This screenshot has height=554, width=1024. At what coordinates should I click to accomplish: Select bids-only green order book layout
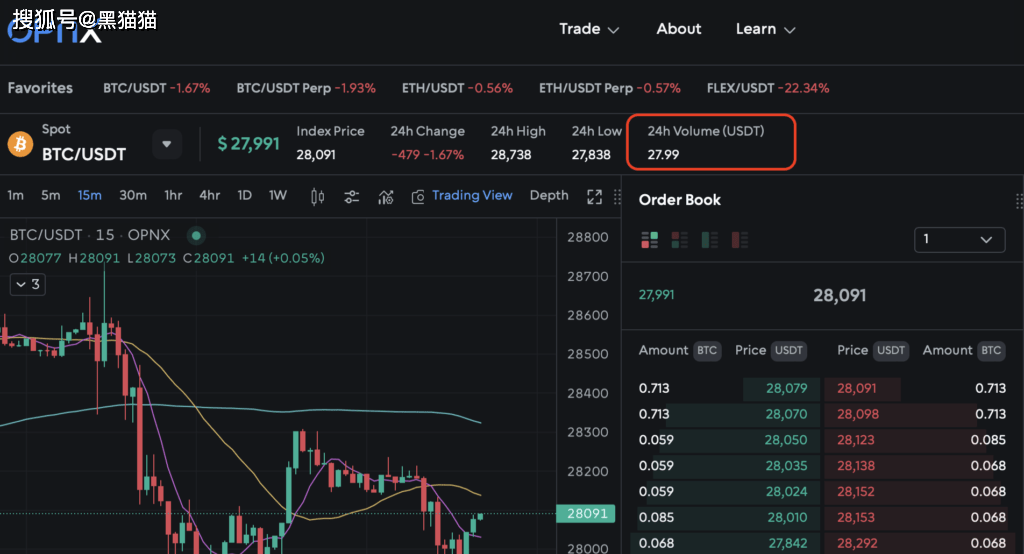[x=710, y=240]
